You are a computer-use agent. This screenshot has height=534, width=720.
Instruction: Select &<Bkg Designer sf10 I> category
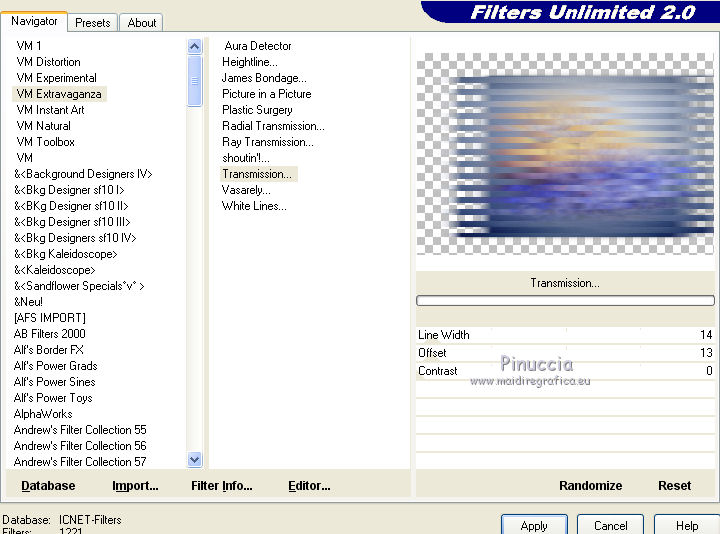pos(69,190)
